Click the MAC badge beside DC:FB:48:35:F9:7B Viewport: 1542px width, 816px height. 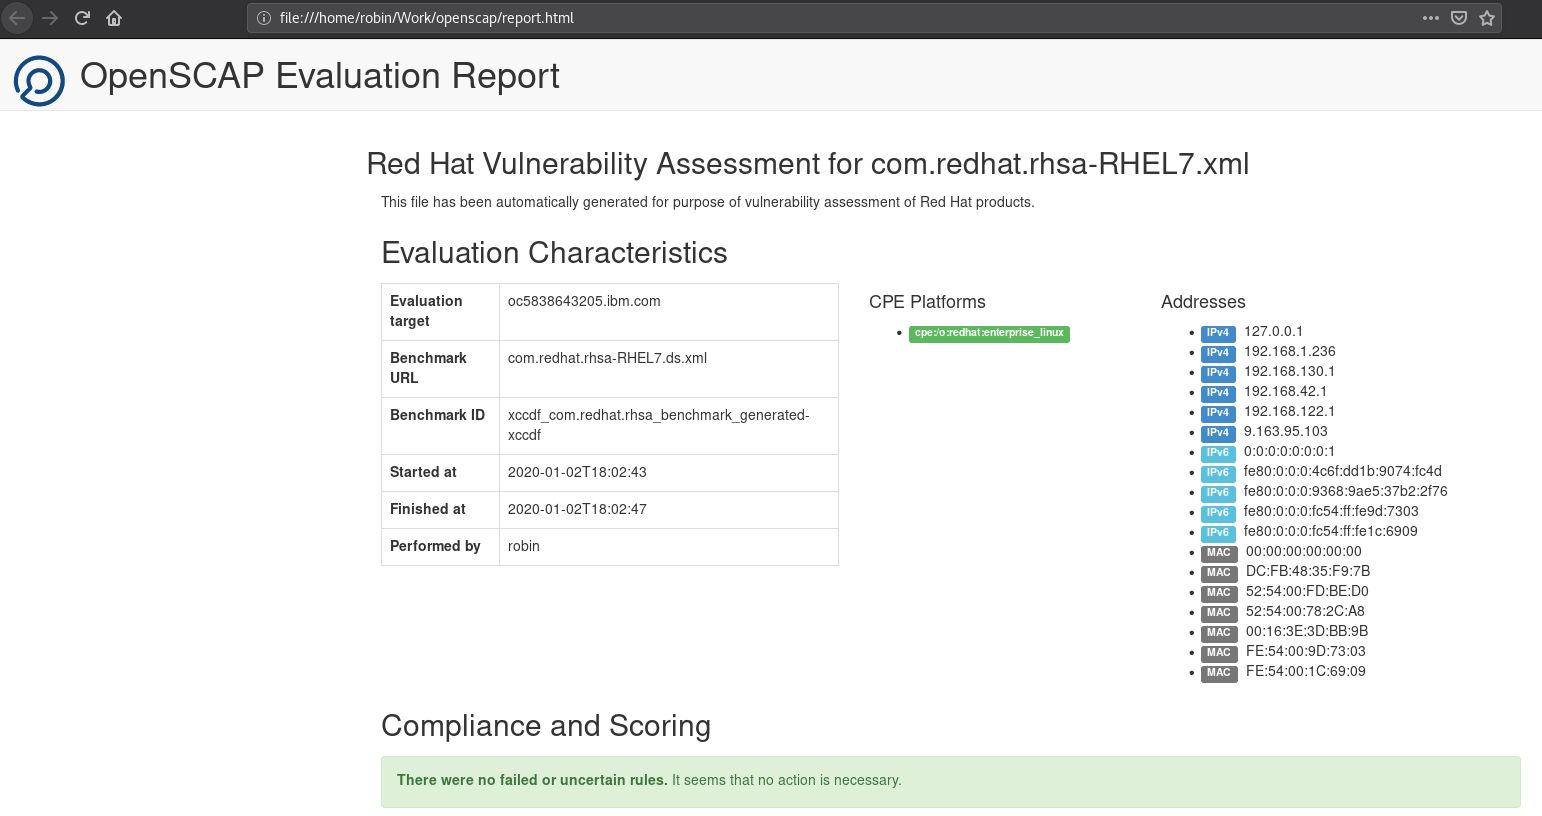pyautogui.click(x=1218, y=572)
